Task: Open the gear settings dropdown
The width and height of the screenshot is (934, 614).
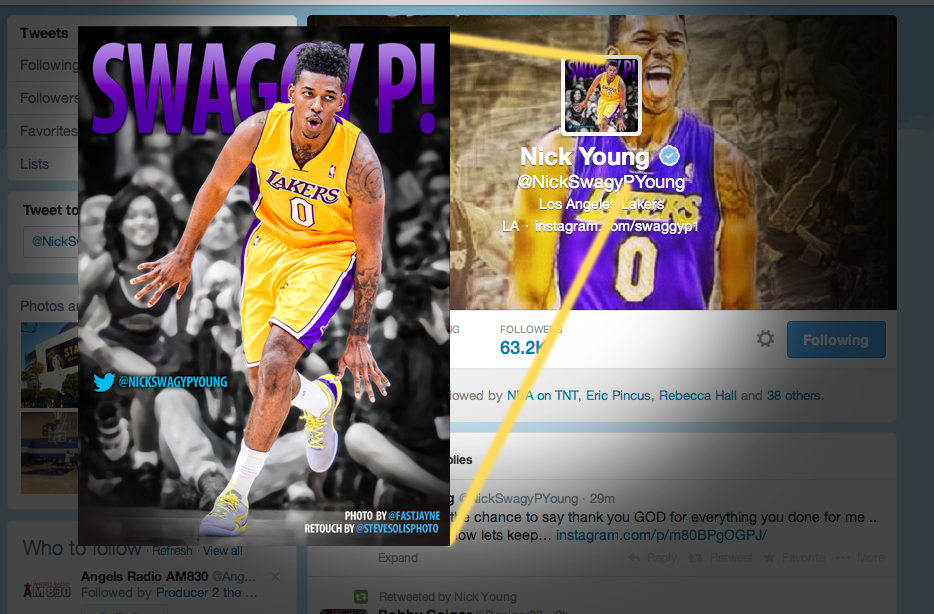Action: (765, 339)
